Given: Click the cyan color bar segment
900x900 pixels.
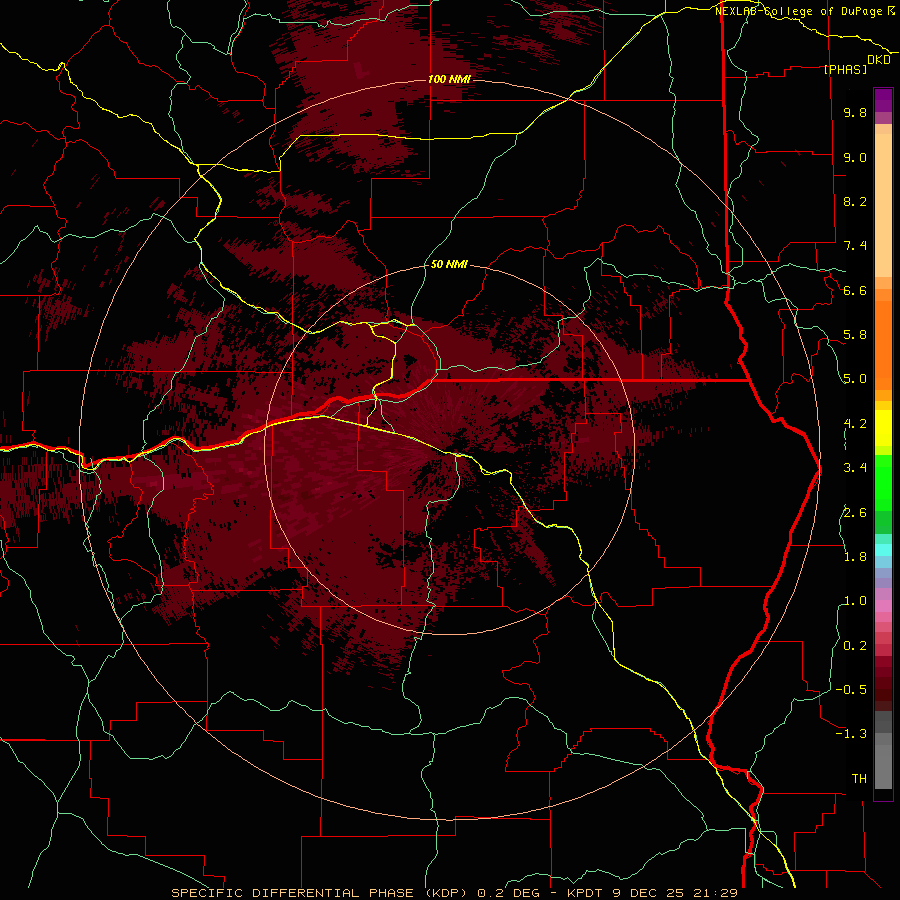Looking at the screenshot, I should click(x=883, y=550).
